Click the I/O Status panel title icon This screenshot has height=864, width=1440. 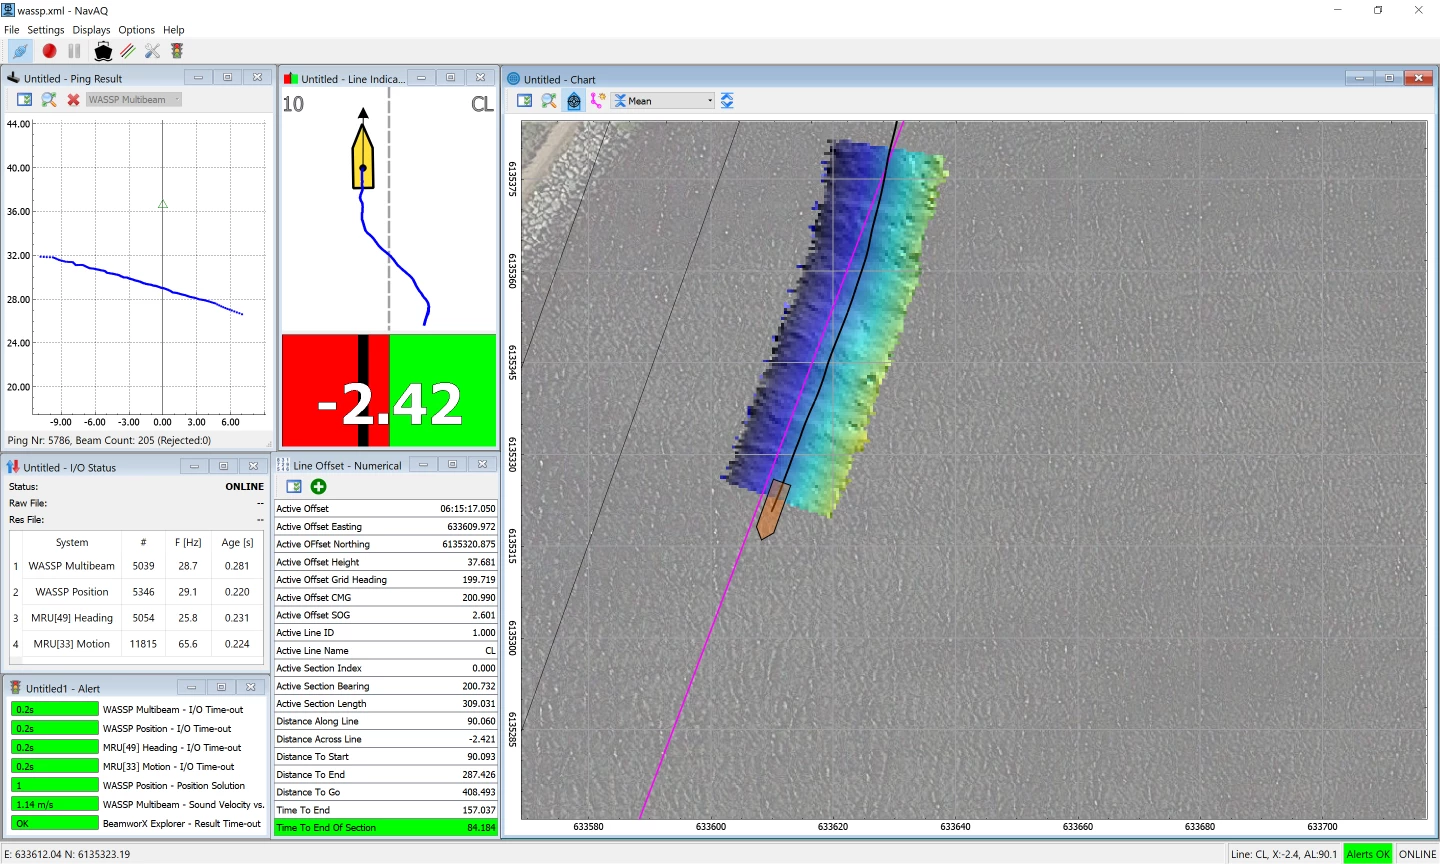(x=14, y=467)
